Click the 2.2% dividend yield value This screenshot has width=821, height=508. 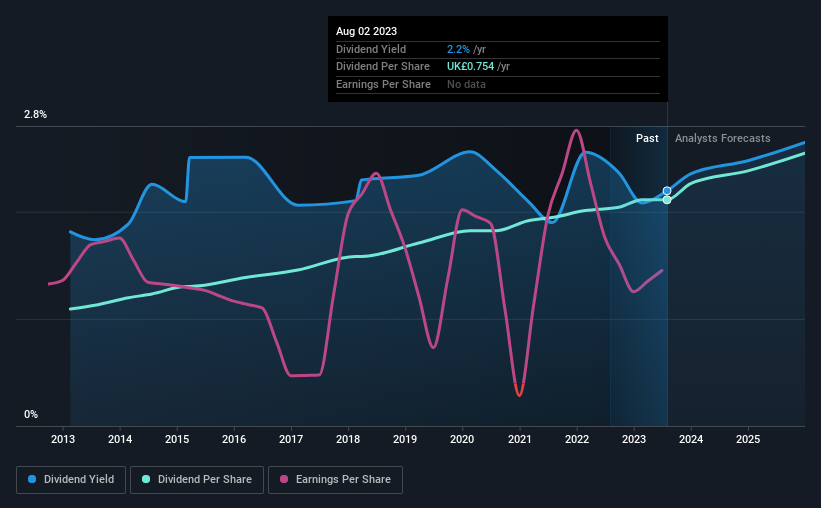[458, 49]
